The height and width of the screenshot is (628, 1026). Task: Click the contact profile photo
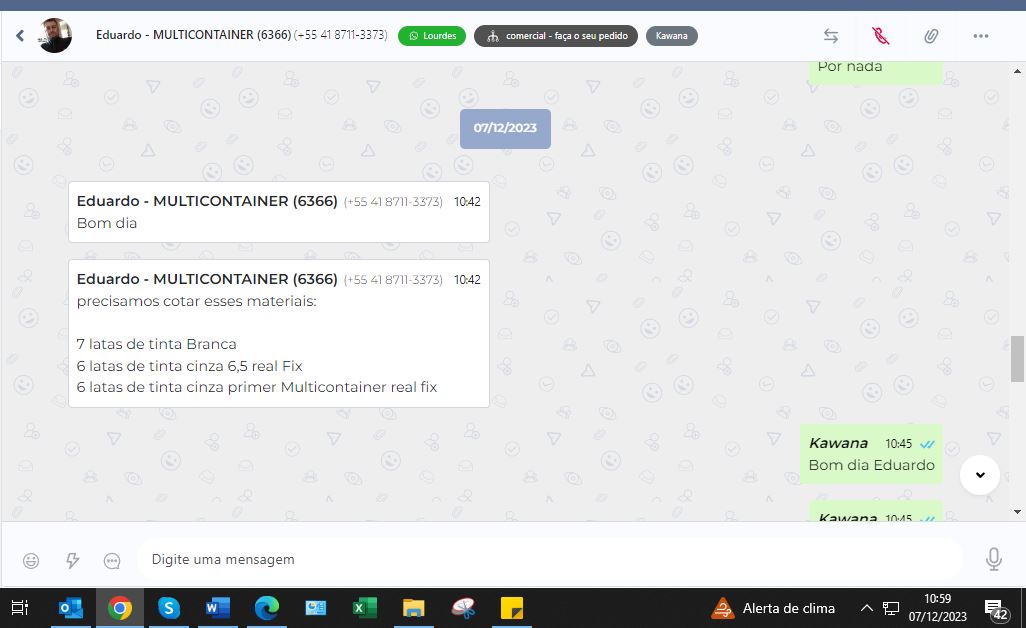[55, 36]
